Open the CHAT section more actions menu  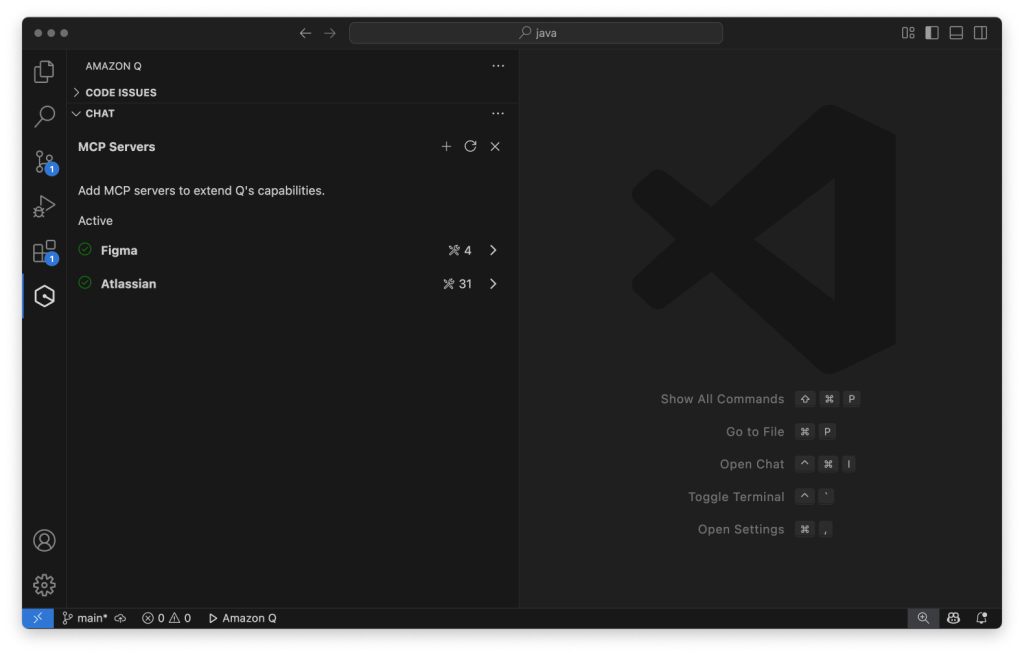click(498, 113)
